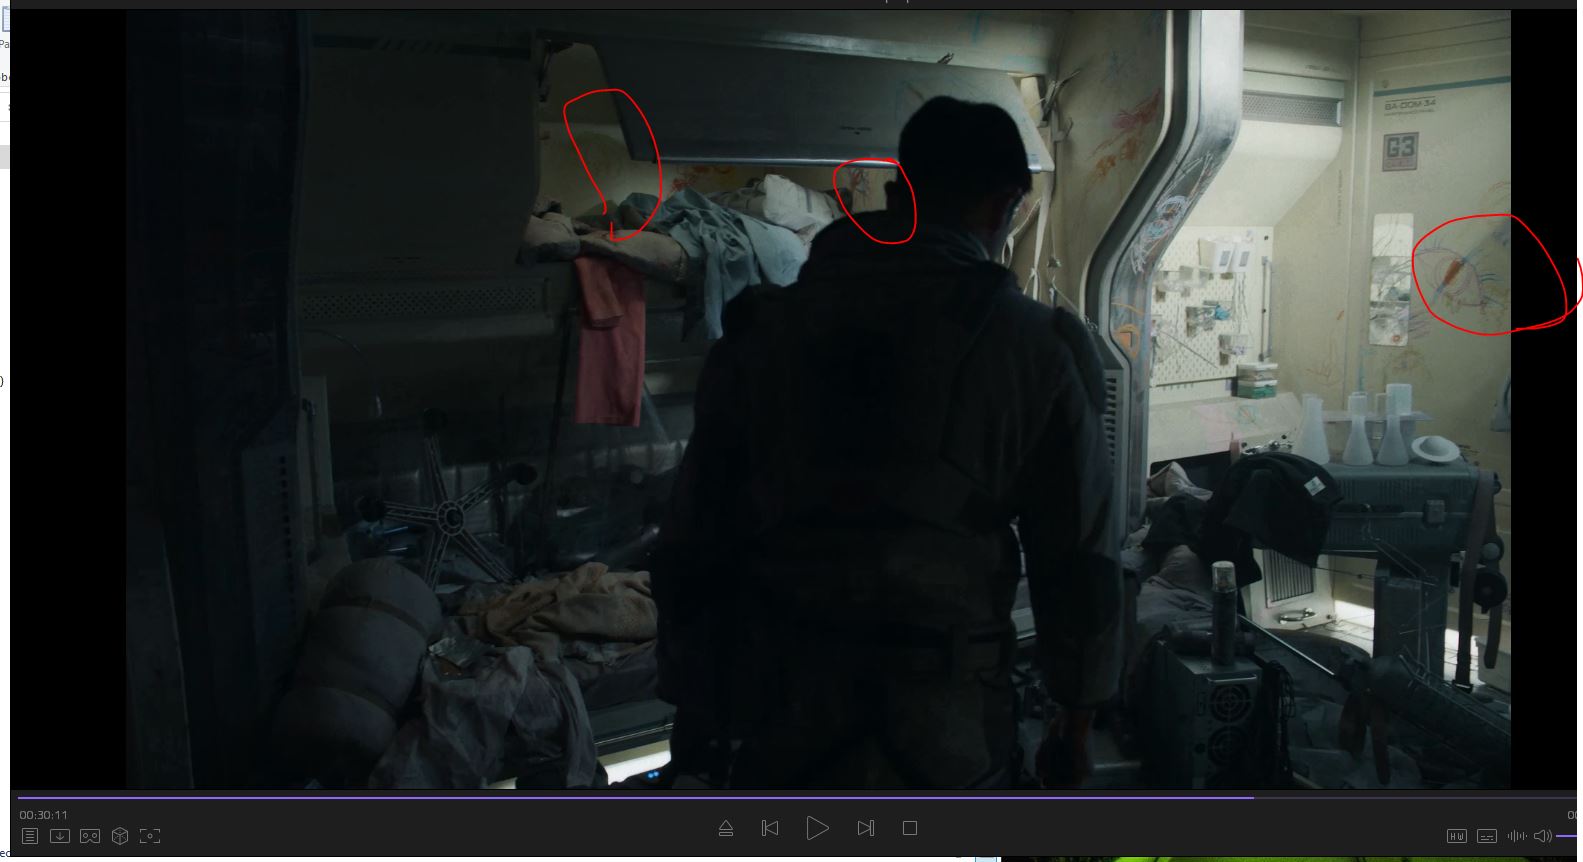Enable VR 360 video mode icon
This screenshot has height=862, width=1583.
(x=90, y=836)
